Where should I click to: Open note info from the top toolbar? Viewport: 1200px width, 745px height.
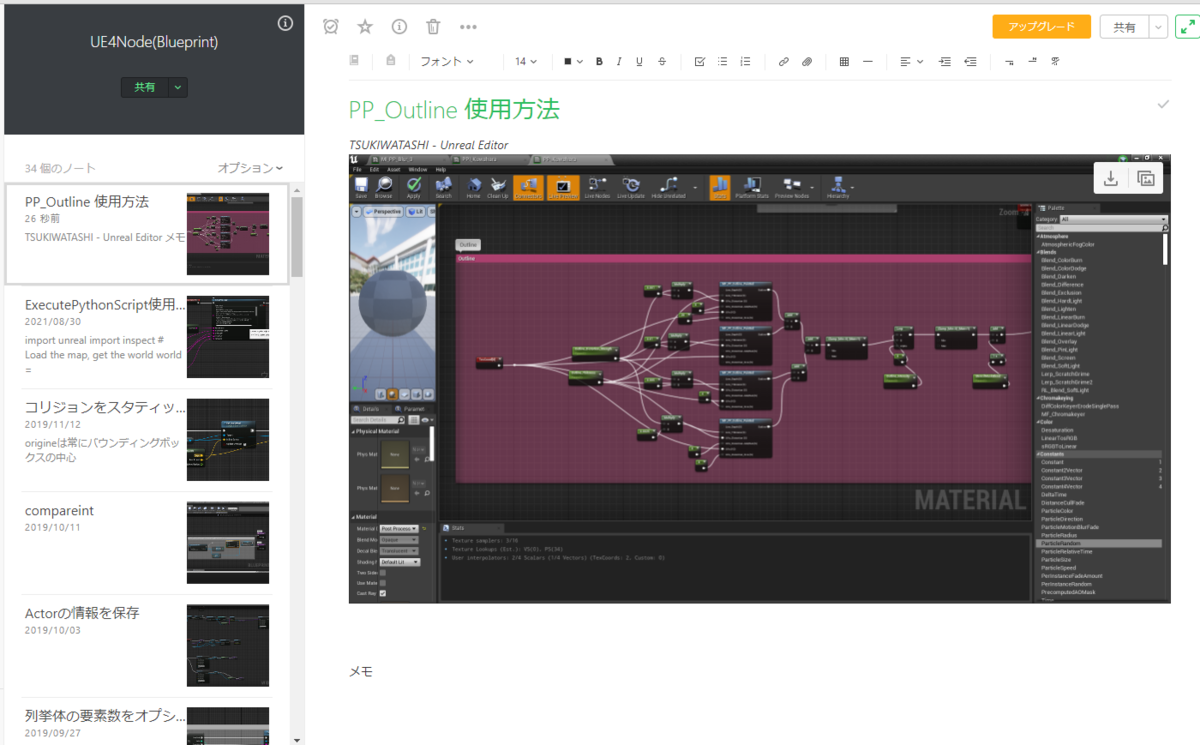tap(399, 27)
